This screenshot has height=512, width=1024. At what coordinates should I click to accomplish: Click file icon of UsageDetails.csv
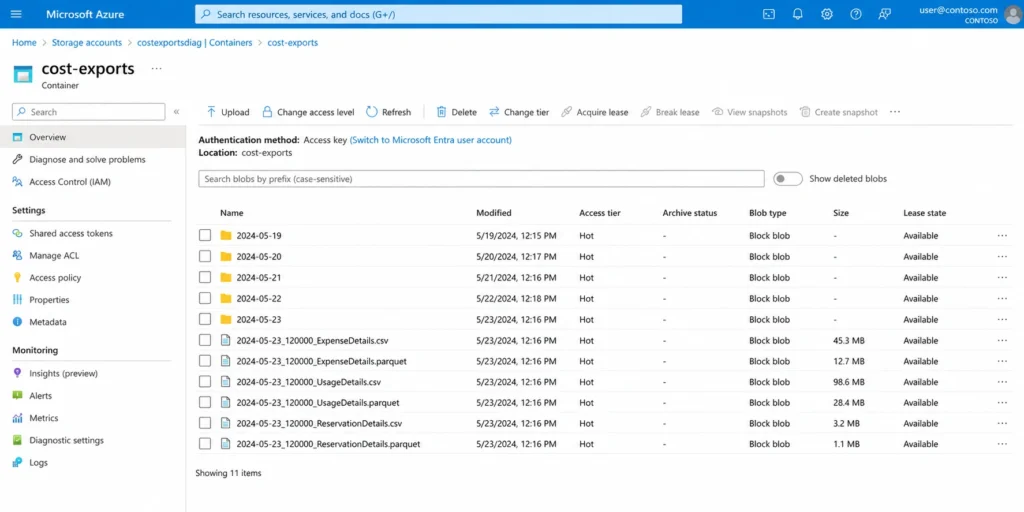(225, 381)
